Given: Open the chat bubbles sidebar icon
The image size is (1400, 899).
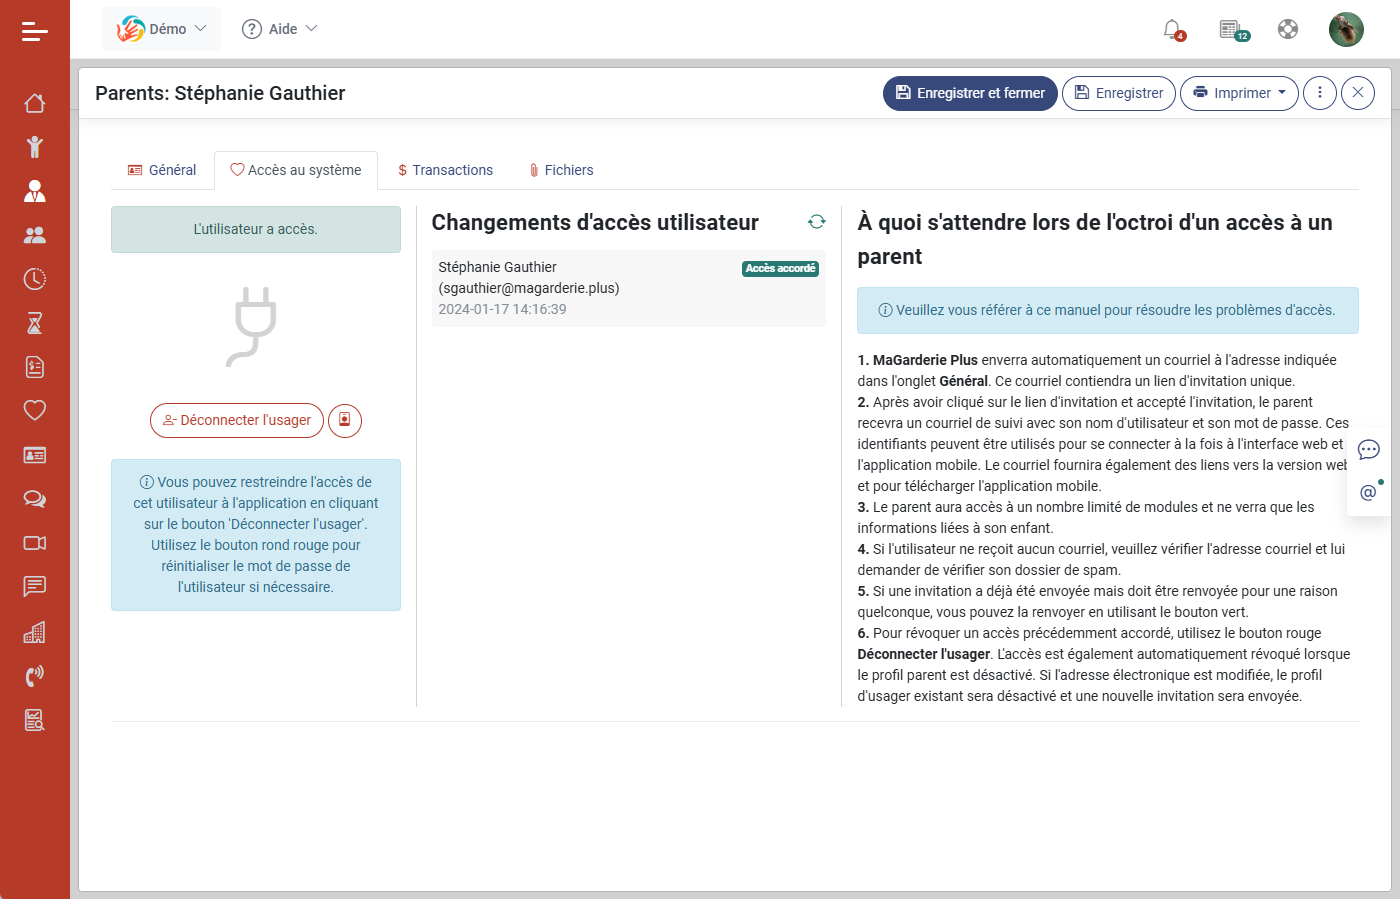Looking at the screenshot, I should coord(35,499).
